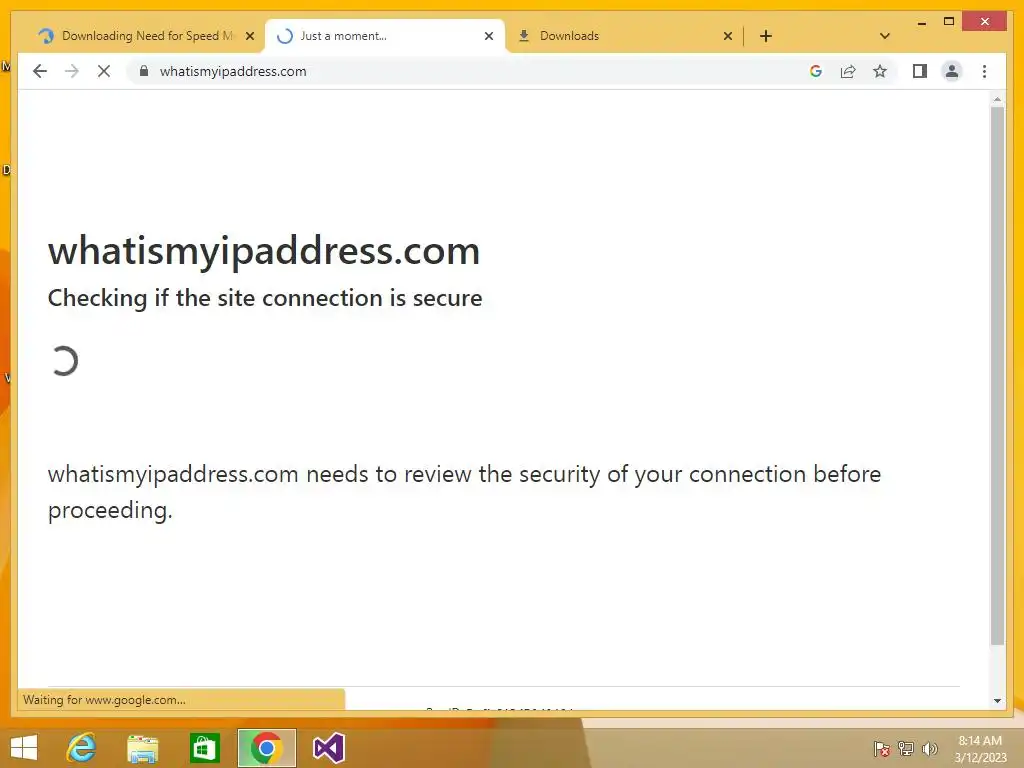This screenshot has height=768, width=1024.
Task: Open a new tab
Action: [x=766, y=36]
